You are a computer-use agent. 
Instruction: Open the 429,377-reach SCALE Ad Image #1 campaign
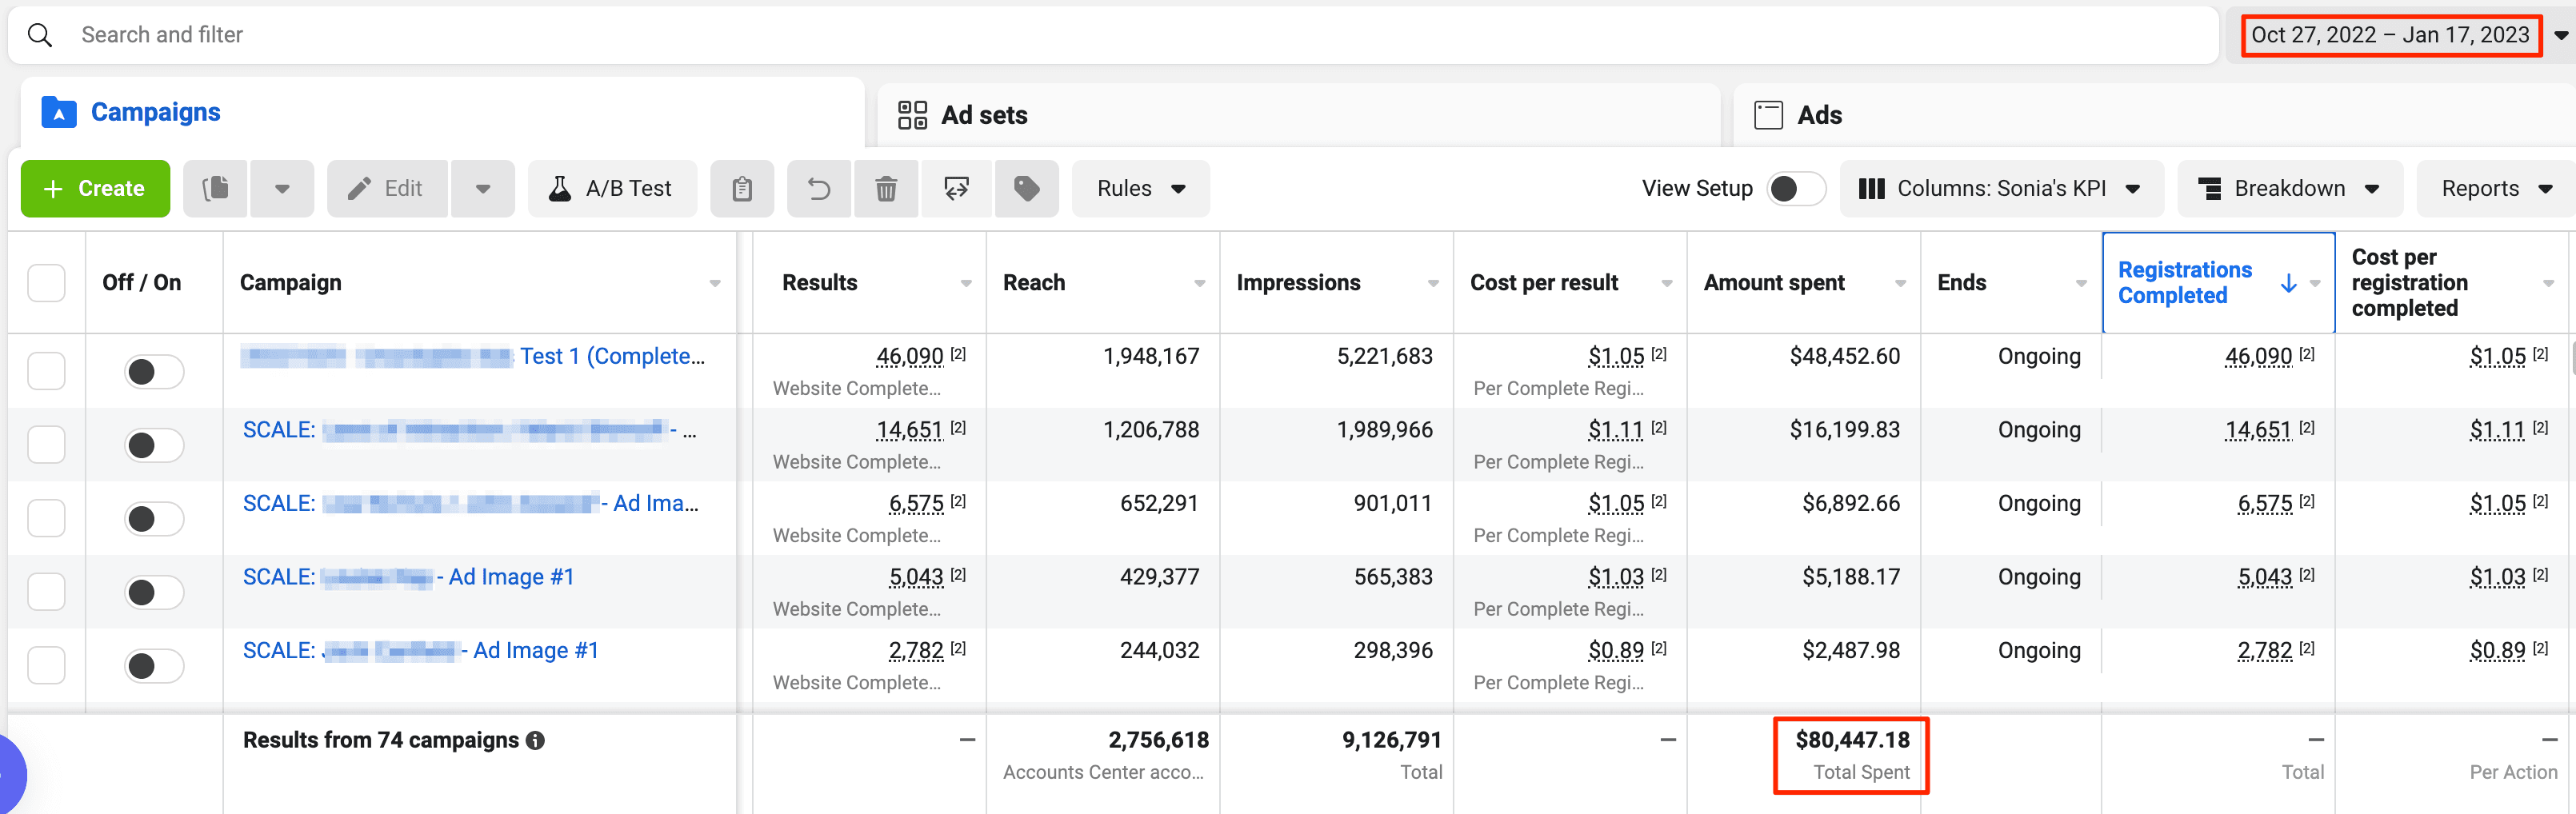pos(409,577)
